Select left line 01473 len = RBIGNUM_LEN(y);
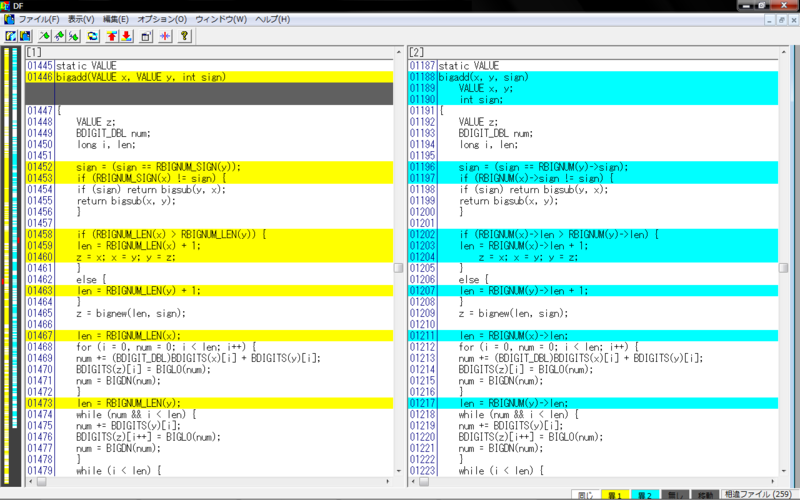Viewport: 800px width, 500px height. tap(210, 403)
